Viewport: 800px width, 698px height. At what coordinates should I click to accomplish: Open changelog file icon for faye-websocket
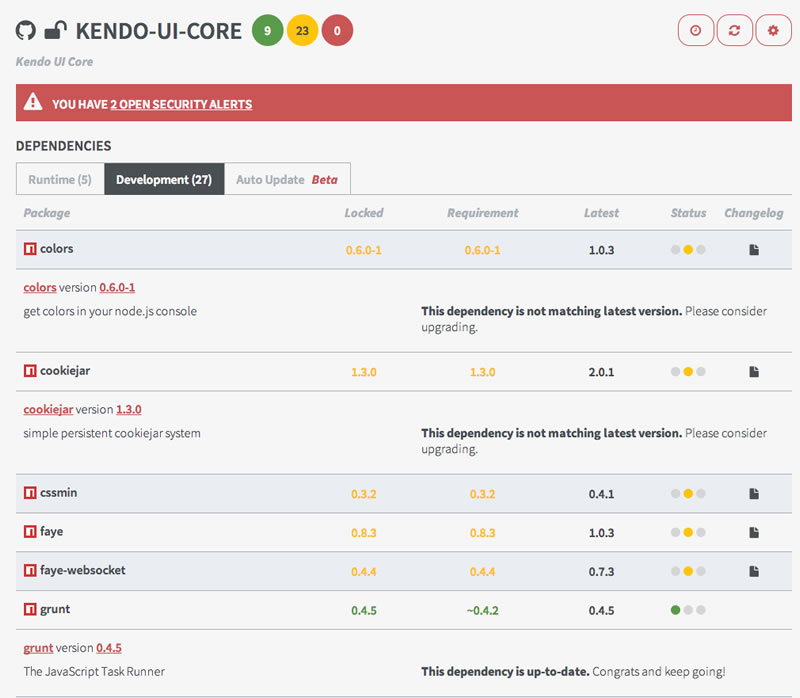click(x=754, y=571)
